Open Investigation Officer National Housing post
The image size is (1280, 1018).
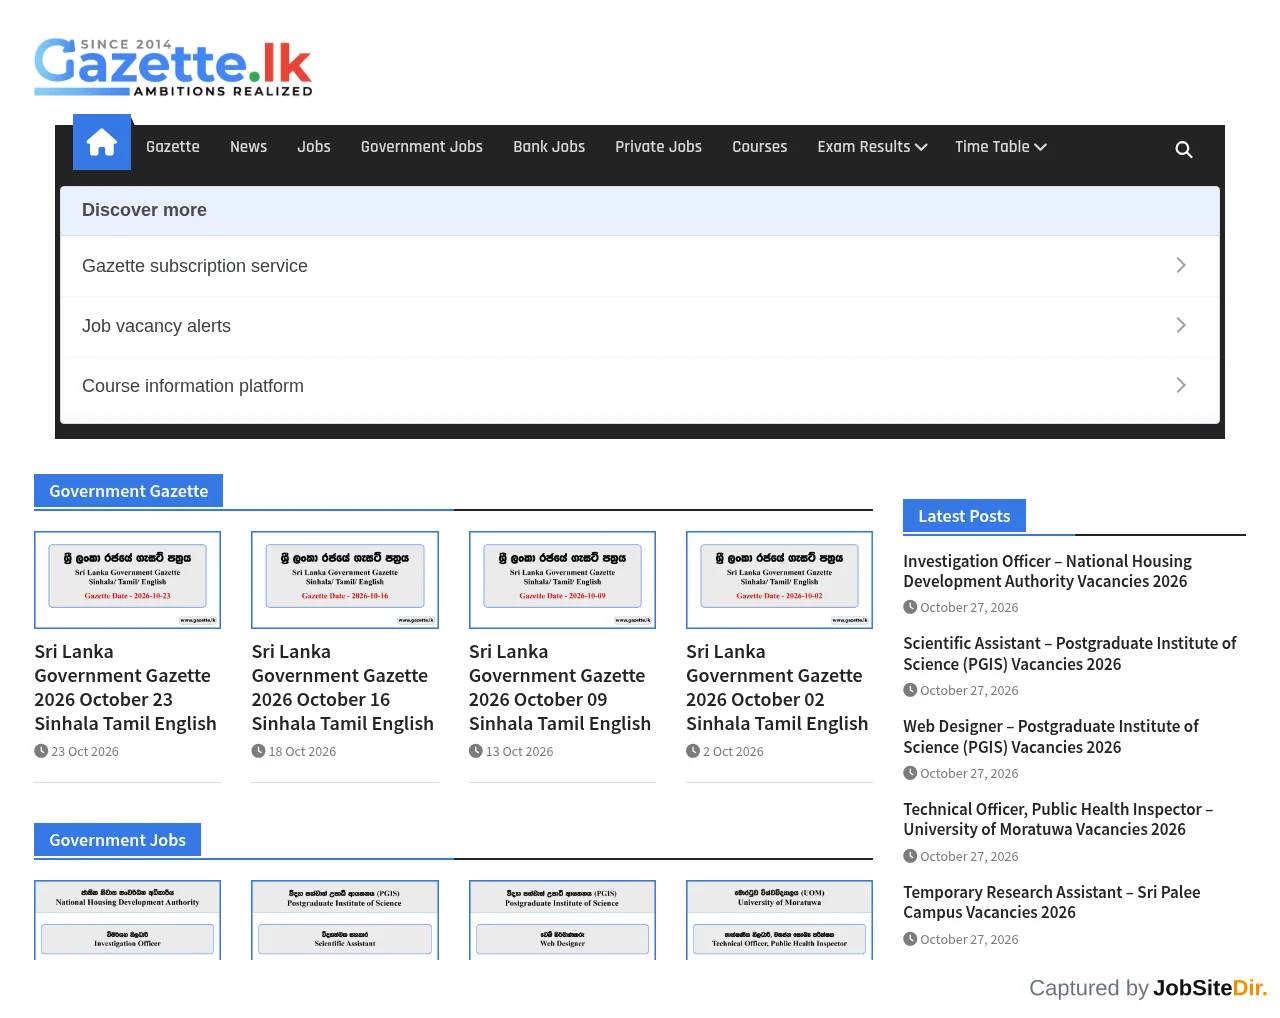pyautogui.click(x=1047, y=571)
